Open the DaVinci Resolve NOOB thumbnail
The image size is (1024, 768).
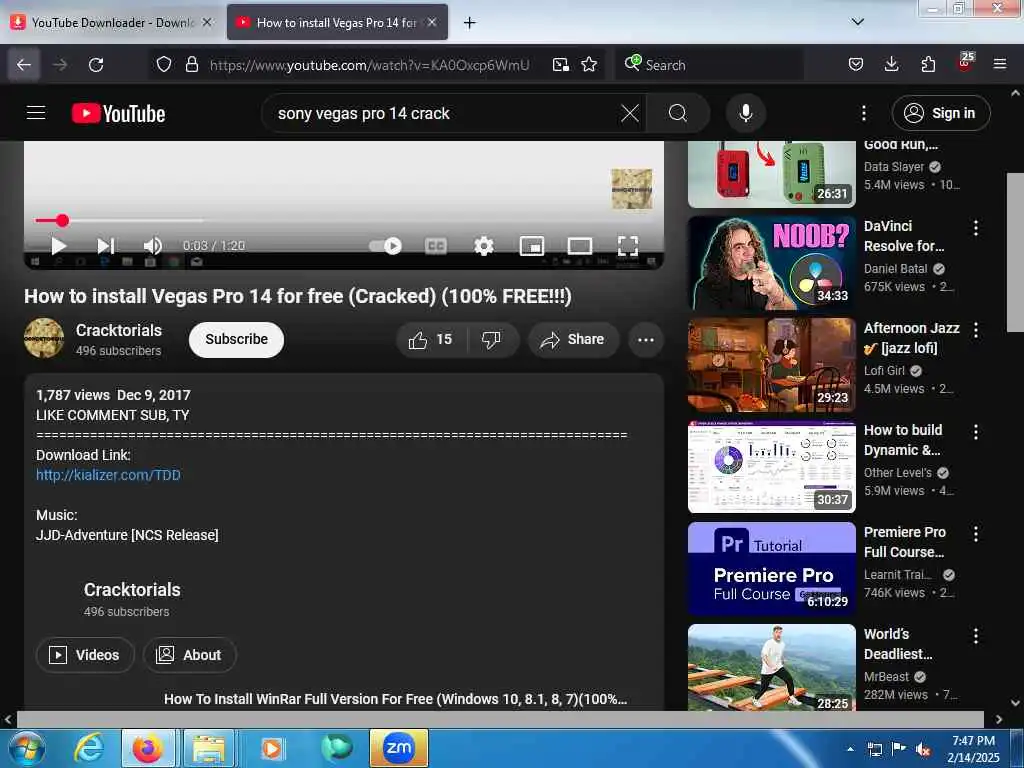point(771,263)
